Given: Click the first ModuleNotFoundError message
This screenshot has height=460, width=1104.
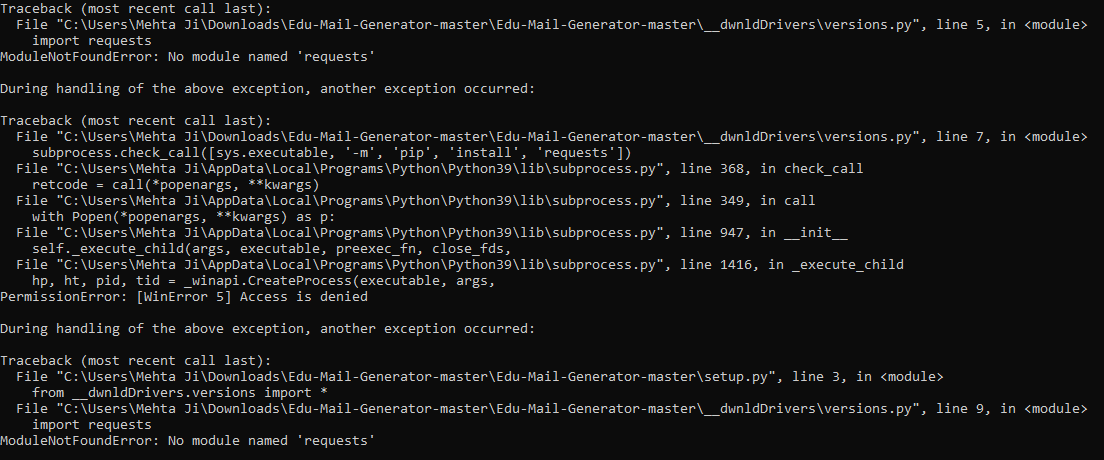Looking at the screenshot, I should click(x=187, y=56).
